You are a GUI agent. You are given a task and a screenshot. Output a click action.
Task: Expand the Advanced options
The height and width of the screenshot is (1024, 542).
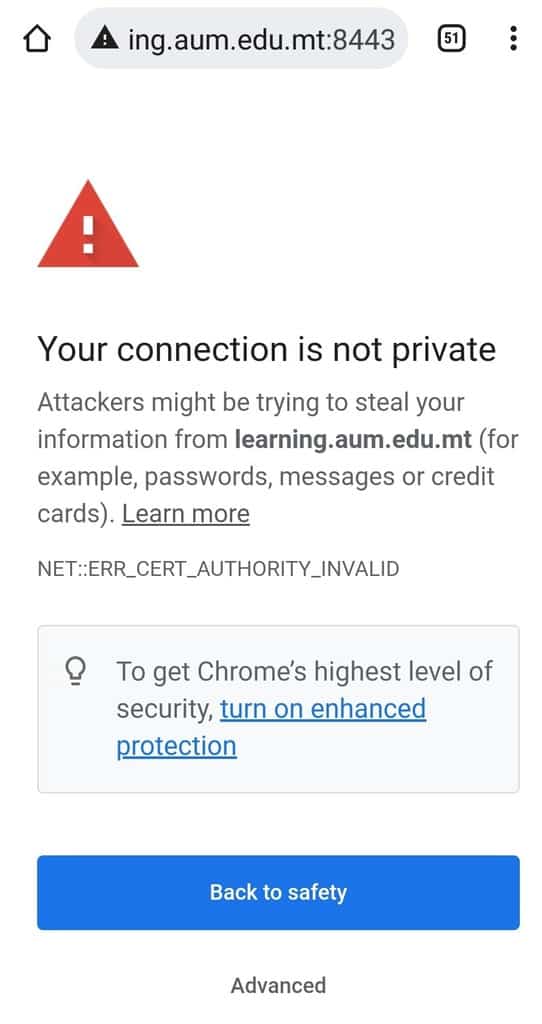tap(278, 985)
